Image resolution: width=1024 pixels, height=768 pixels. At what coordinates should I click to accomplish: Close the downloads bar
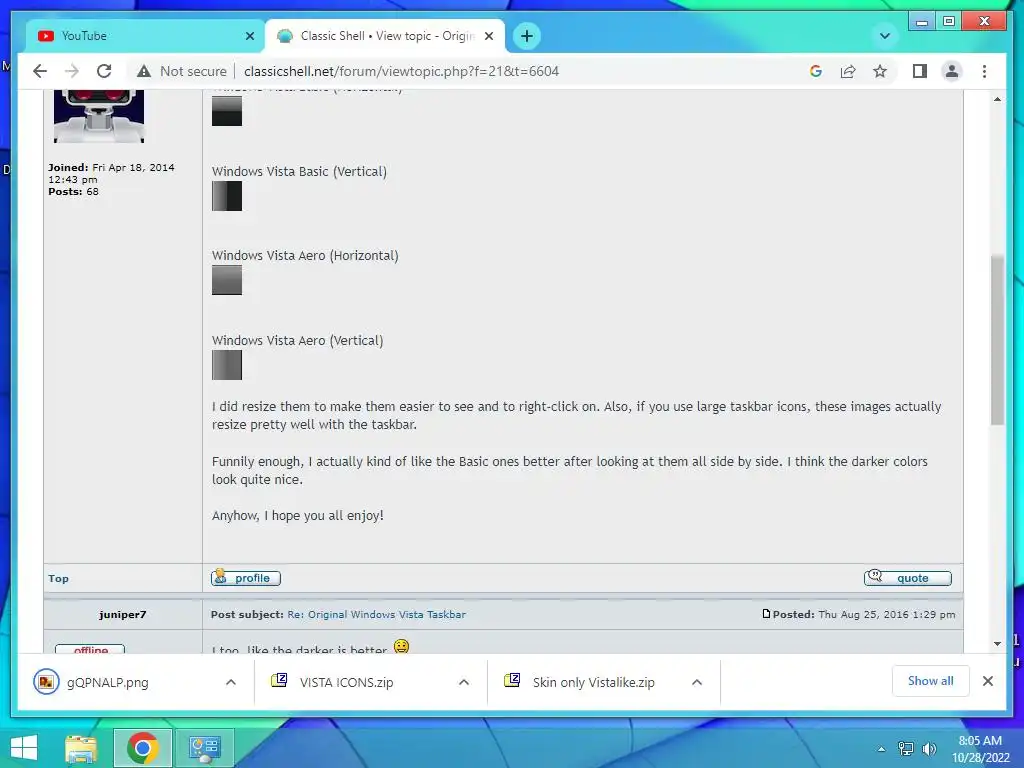click(988, 681)
